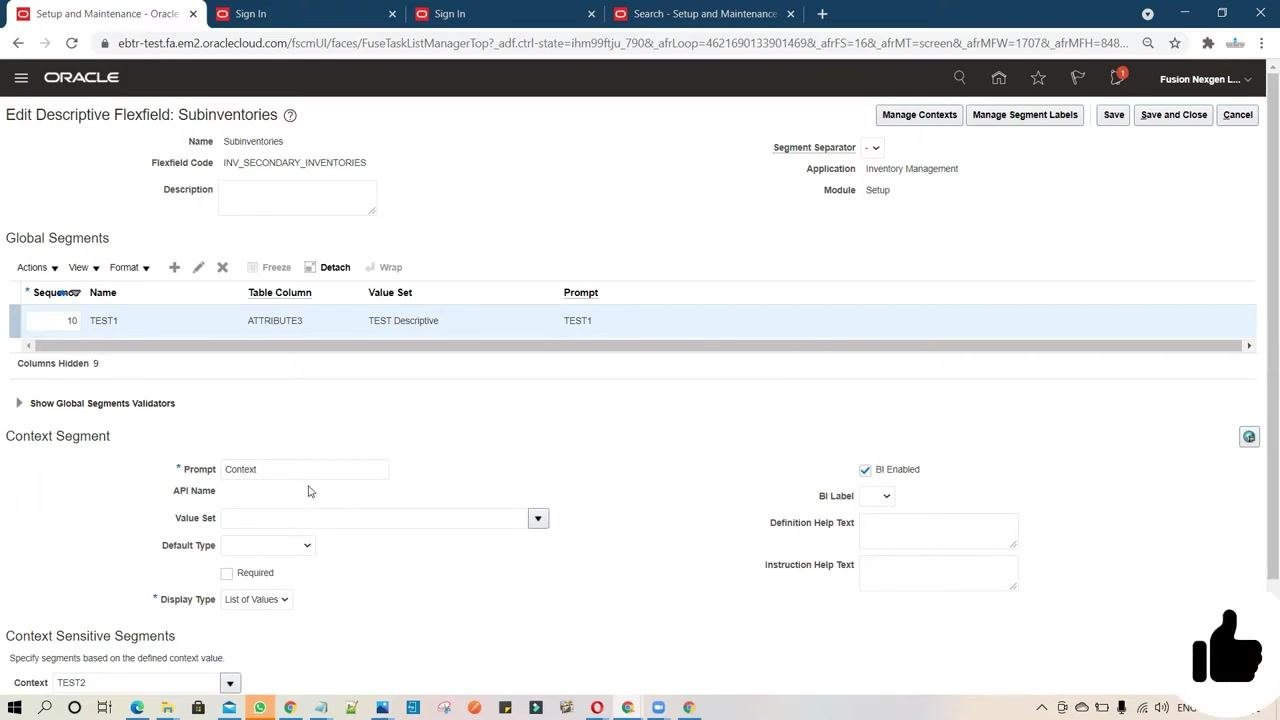The image size is (1280, 720).
Task: Open the Context TEST2 dropdown arrow
Action: [x=230, y=683]
